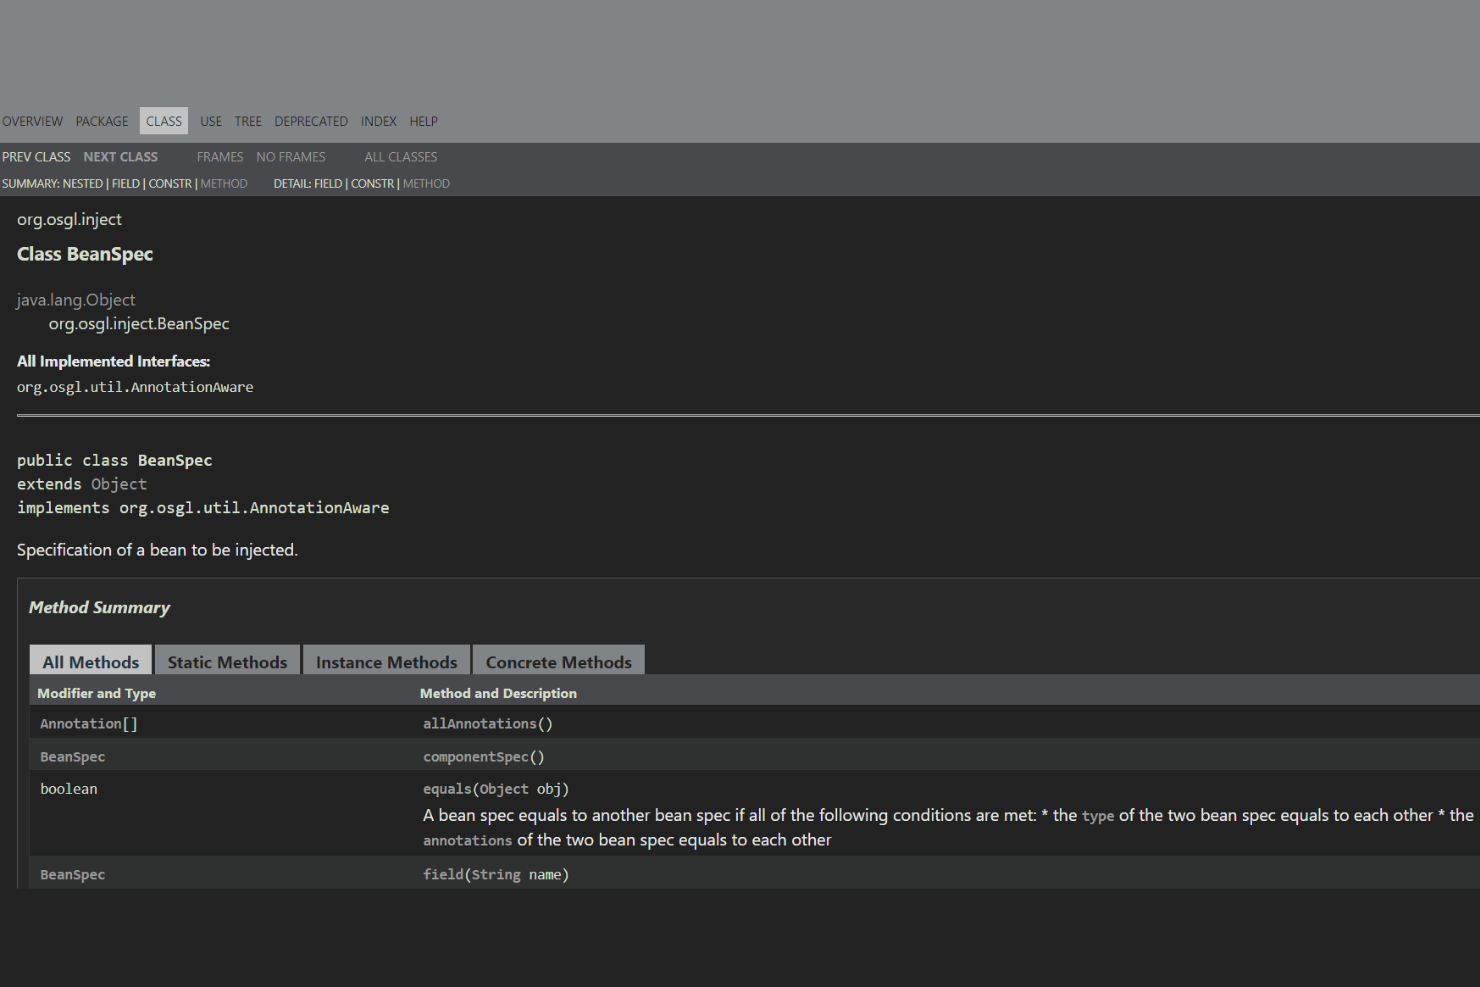
Task: Switch to the Static Methods tab
Action: point(227,661)
